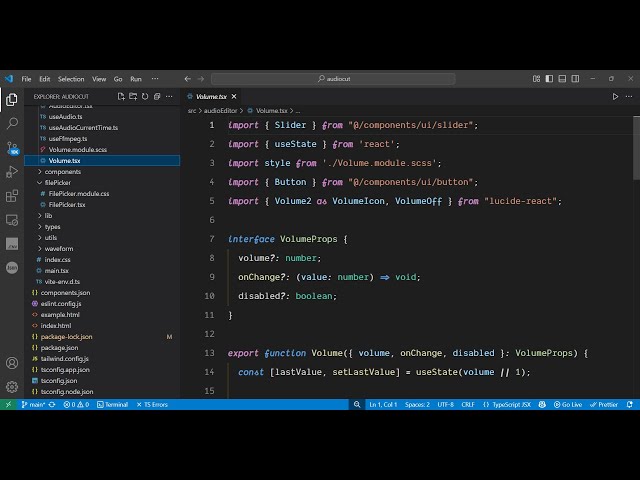
Task: Click the zoom magnifier in status bar
Action: coord(357,404)
